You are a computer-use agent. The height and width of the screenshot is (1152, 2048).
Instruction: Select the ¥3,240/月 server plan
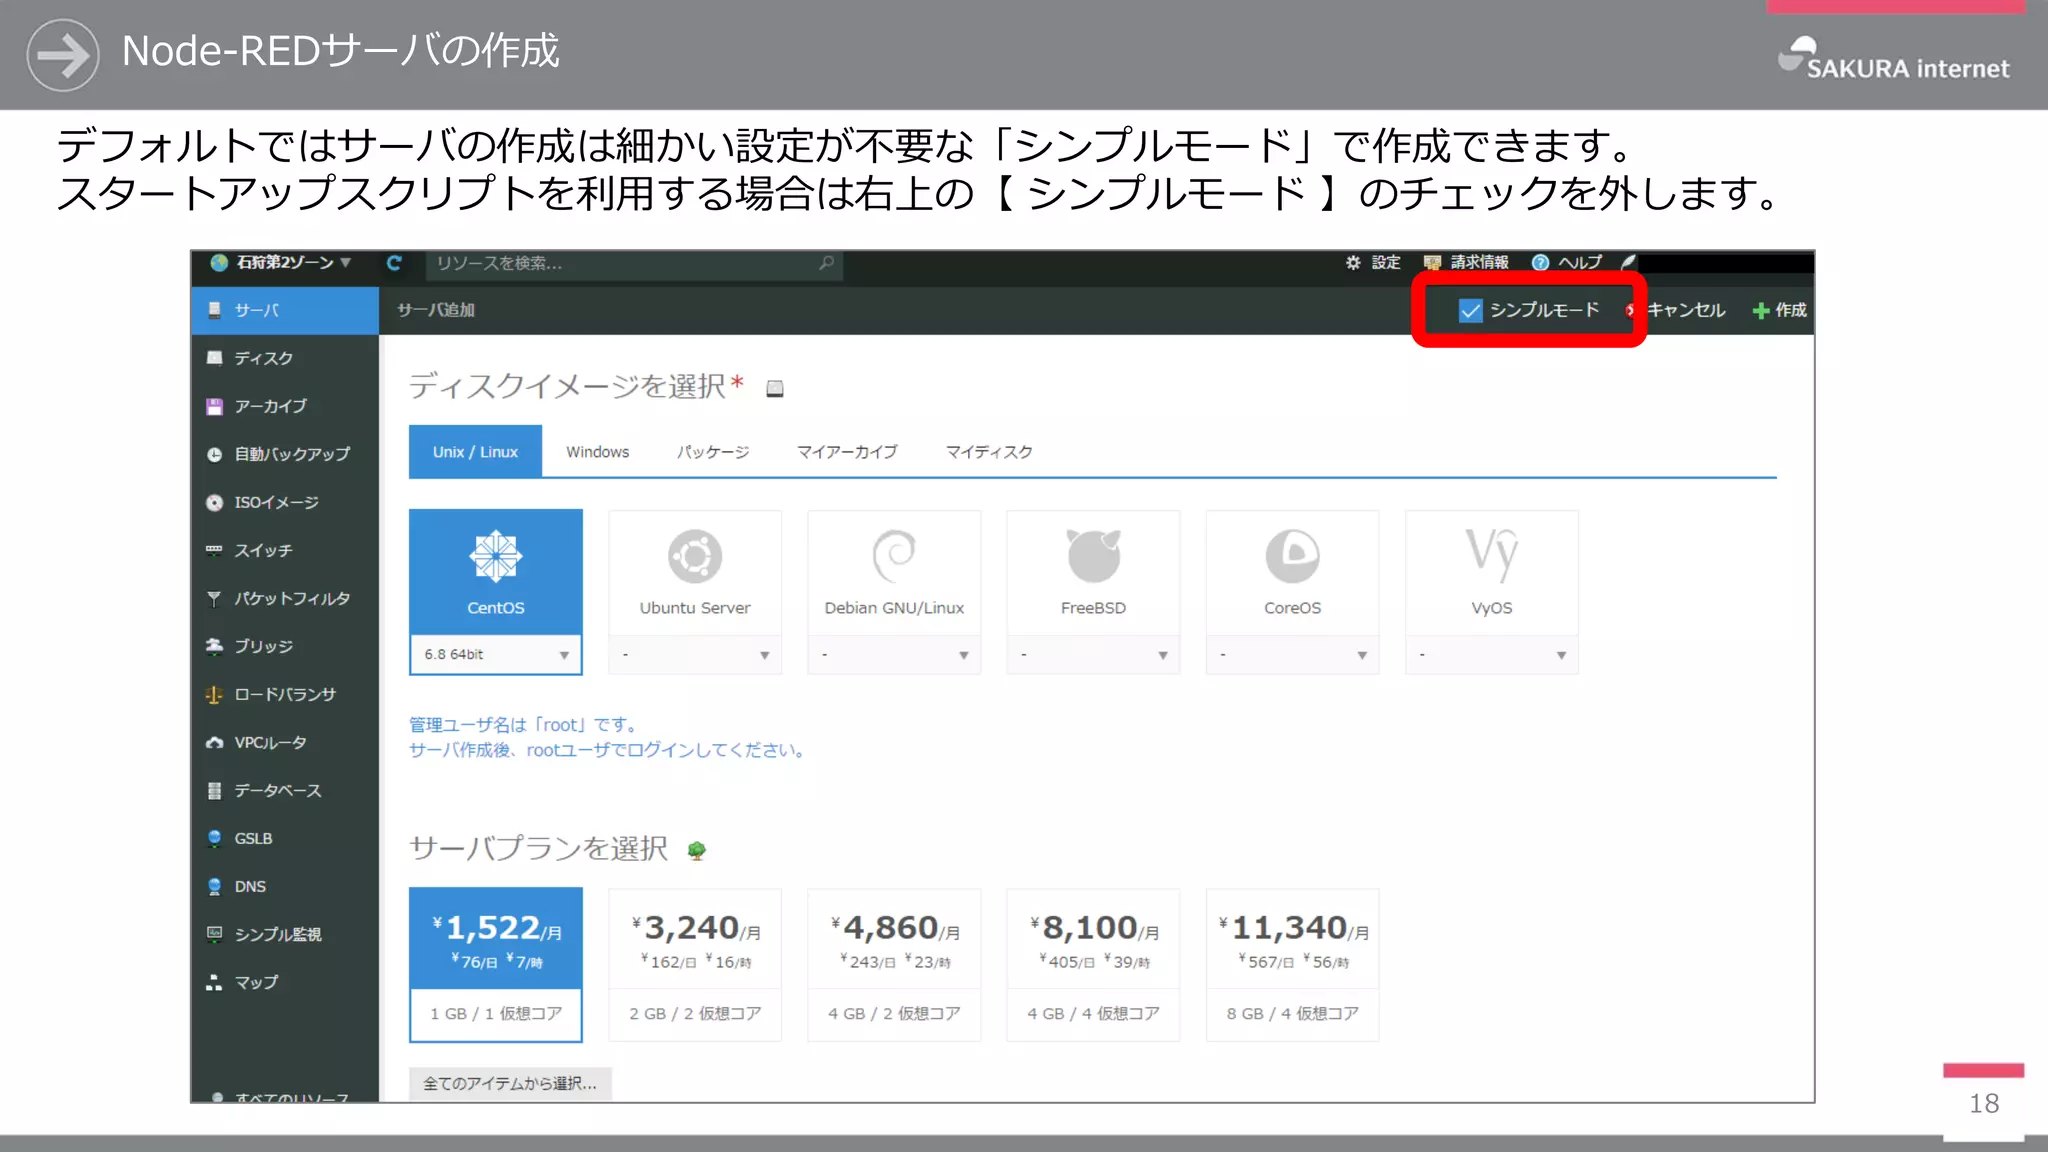(695, 965)
